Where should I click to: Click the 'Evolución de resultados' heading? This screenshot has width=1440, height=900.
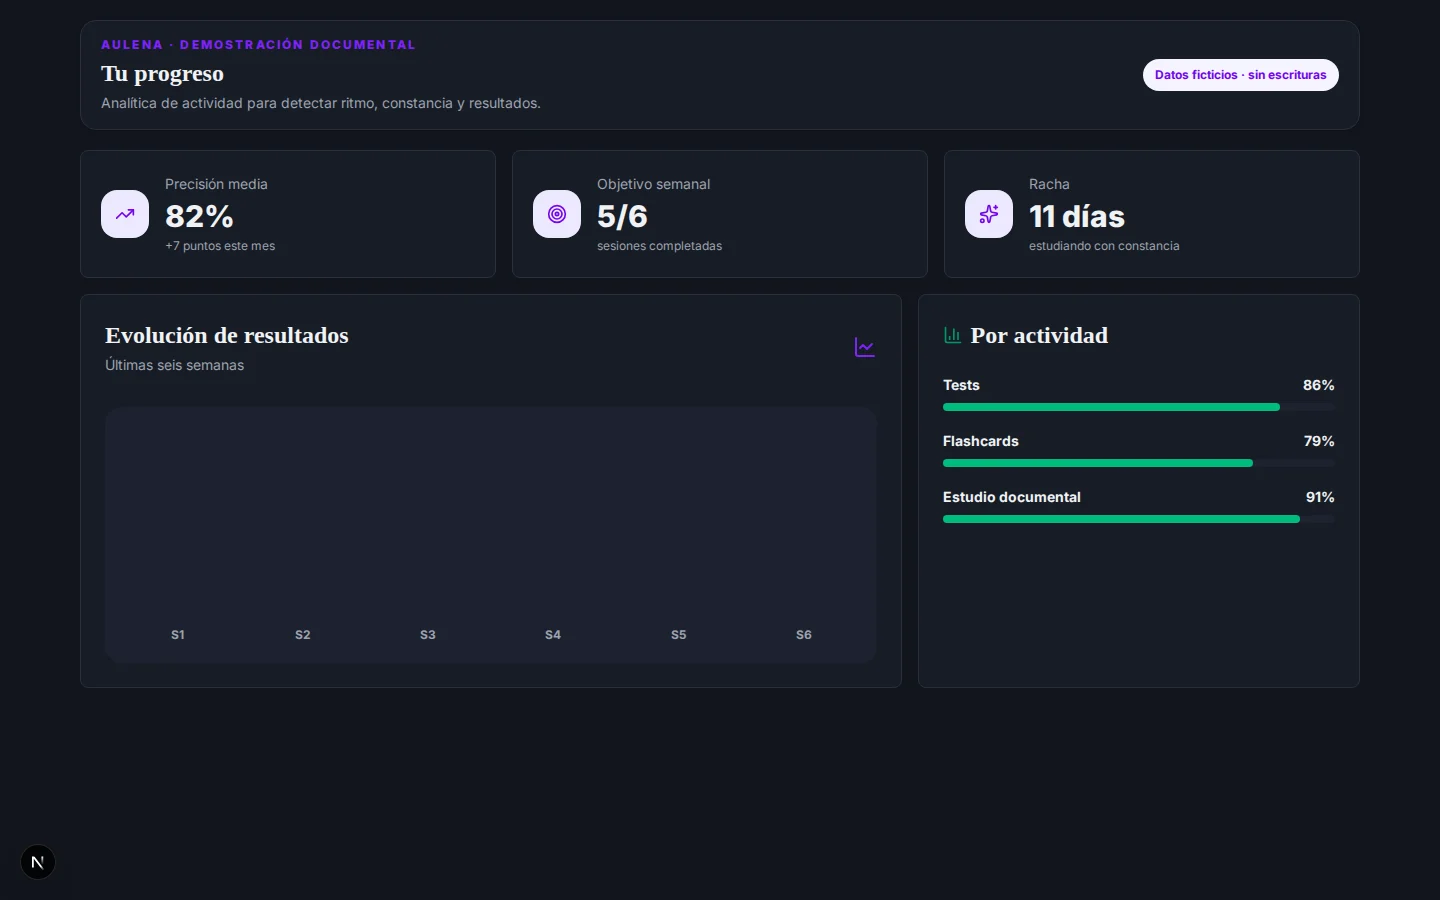point(227,335)
